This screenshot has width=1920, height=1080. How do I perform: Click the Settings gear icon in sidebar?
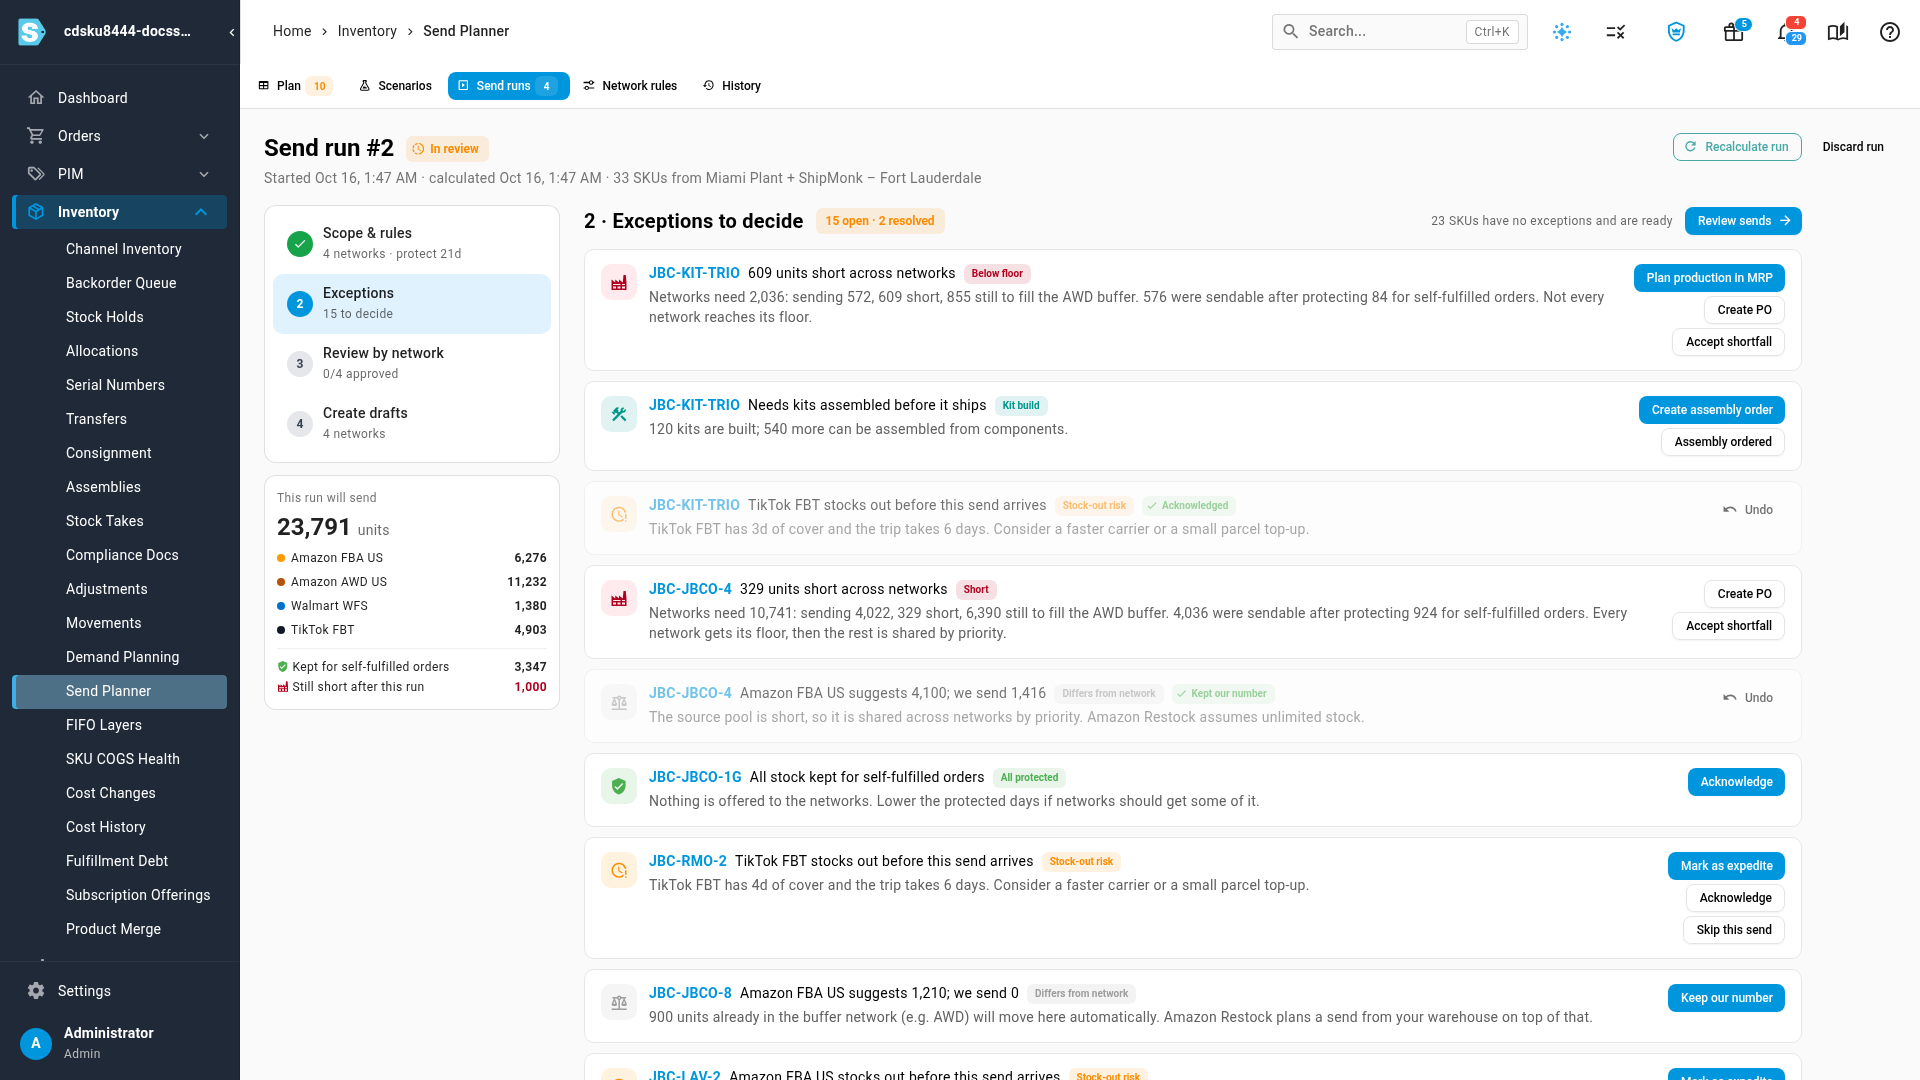[x=36, y=991]
